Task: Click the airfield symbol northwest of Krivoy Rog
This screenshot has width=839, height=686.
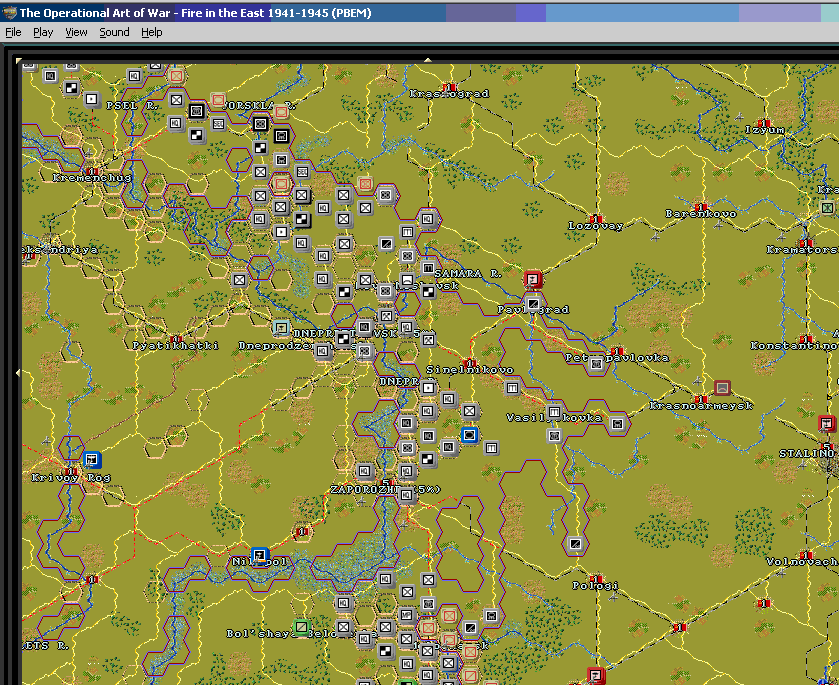Action: 47,441
